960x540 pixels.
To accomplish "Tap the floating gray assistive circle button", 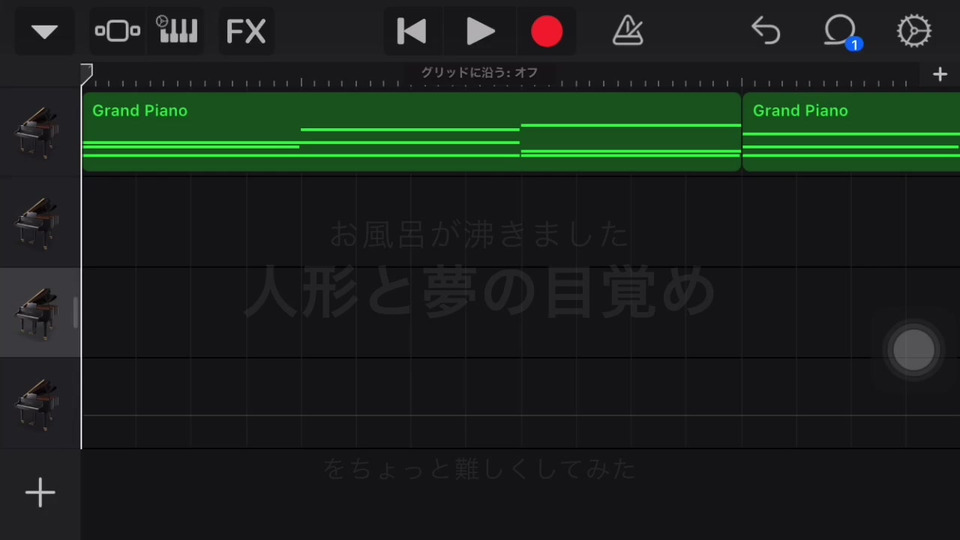I will (913, 350).
